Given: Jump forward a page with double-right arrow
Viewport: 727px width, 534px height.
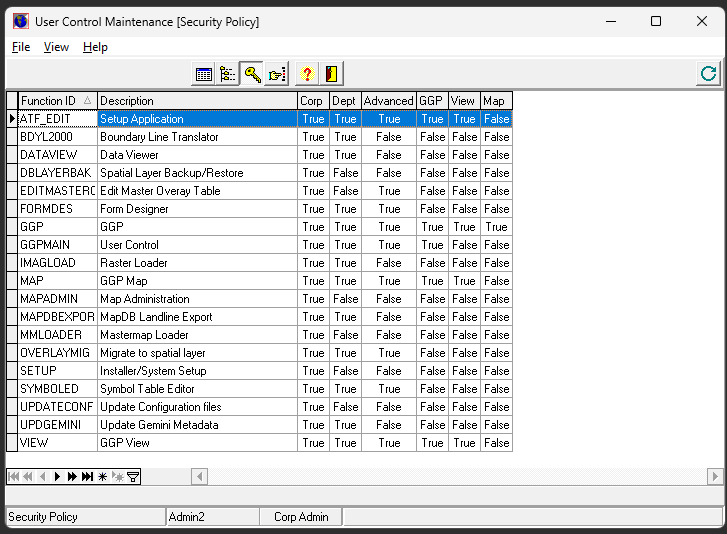Looking at the screenshot, I should pyautogui.click(x=72, y=477).
